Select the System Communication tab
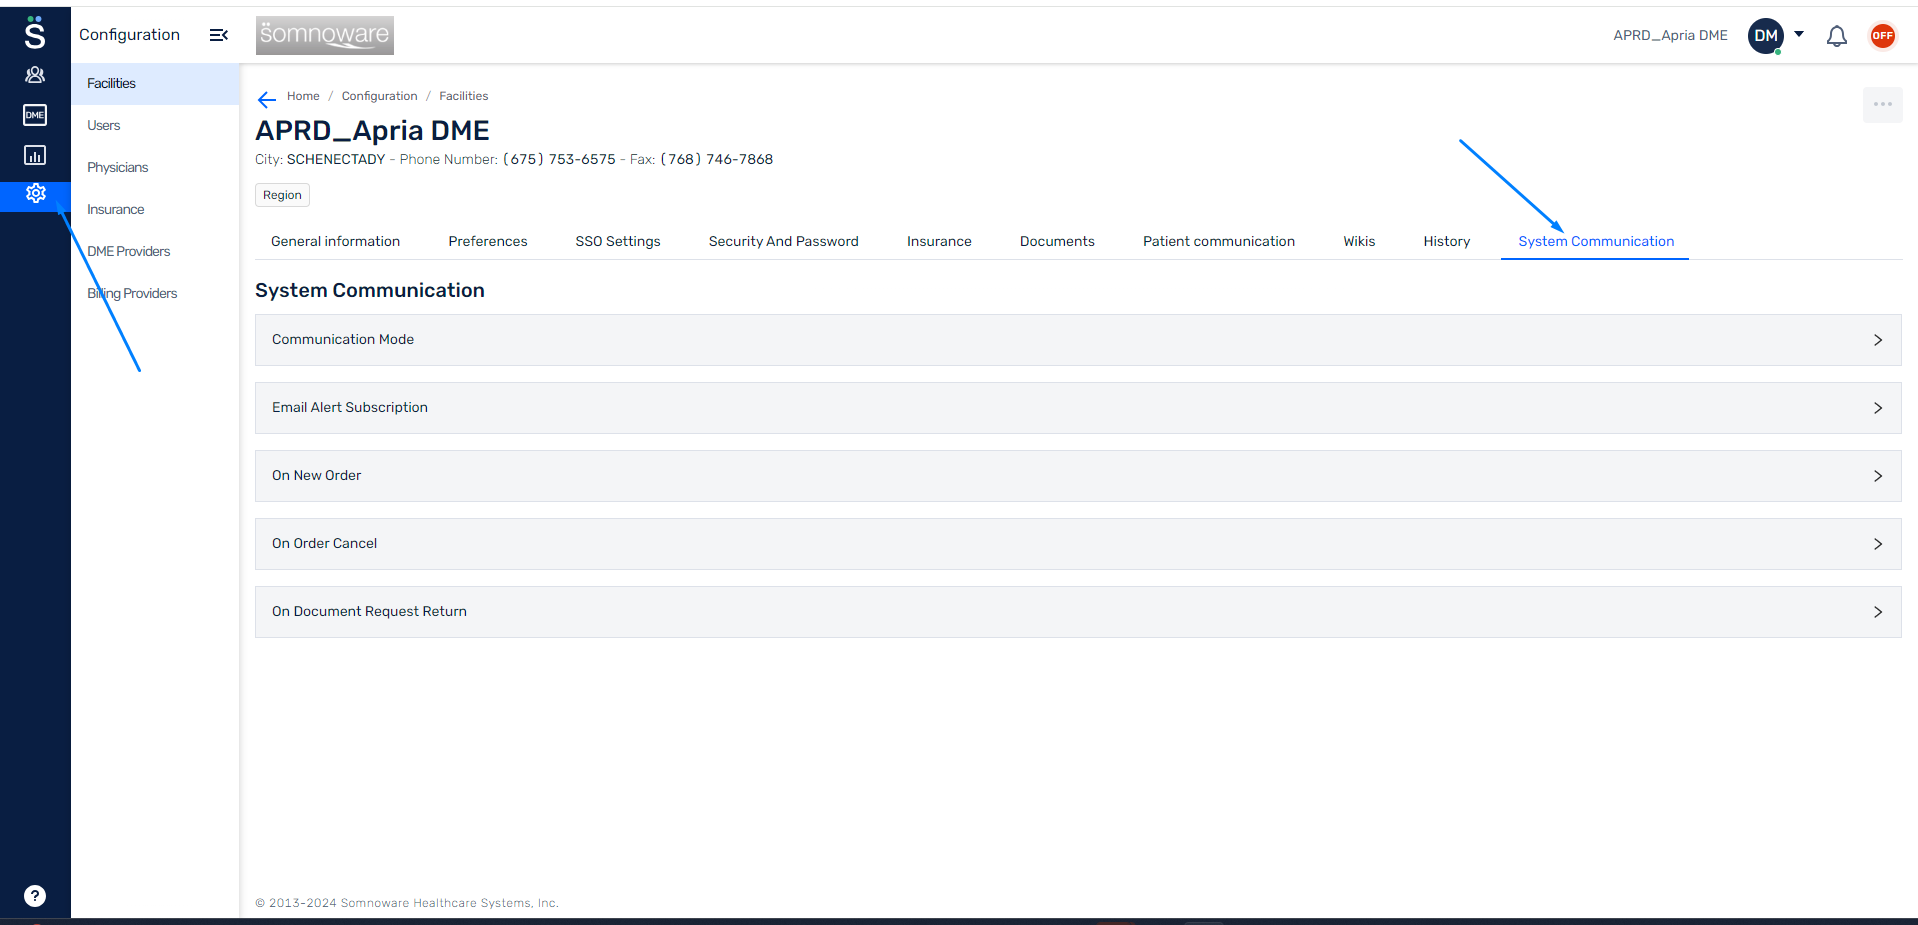The width and height of the screenshot is (1918, 925). [1596, 241]
